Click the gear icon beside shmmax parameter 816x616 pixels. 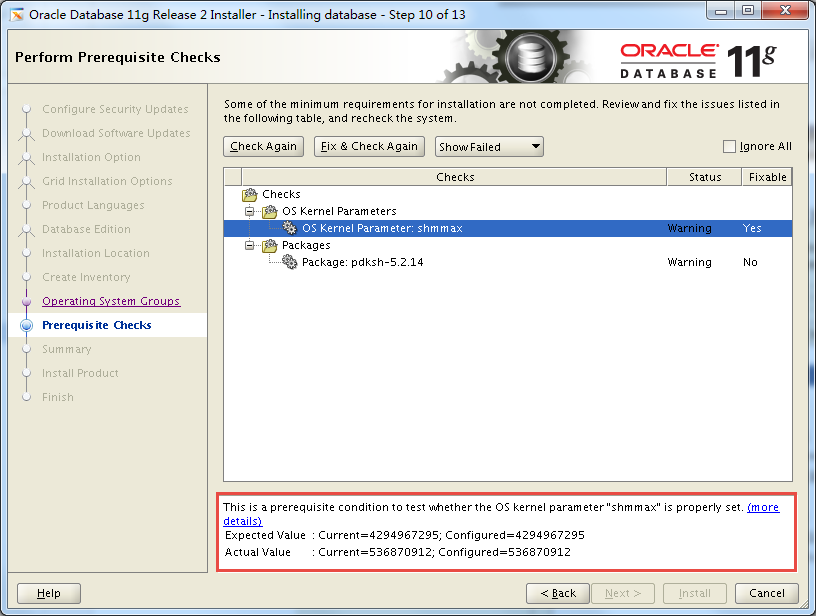[x=288, y=228]
